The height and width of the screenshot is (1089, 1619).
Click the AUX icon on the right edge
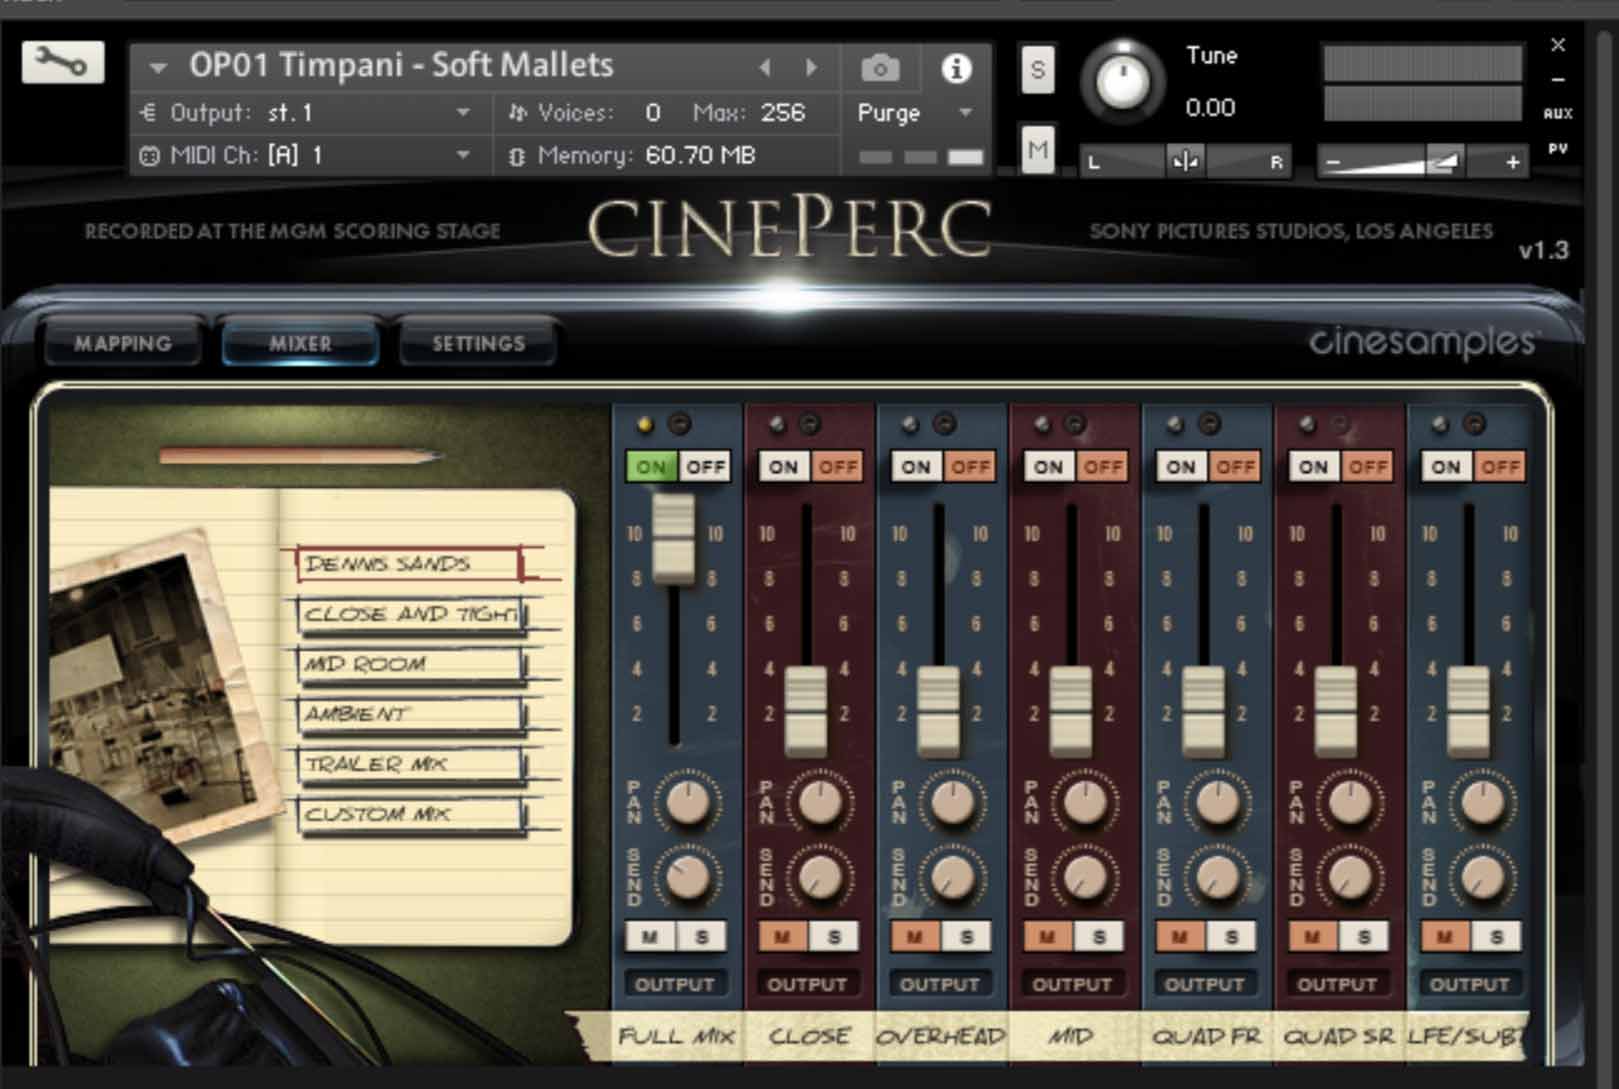(1556, 113)
